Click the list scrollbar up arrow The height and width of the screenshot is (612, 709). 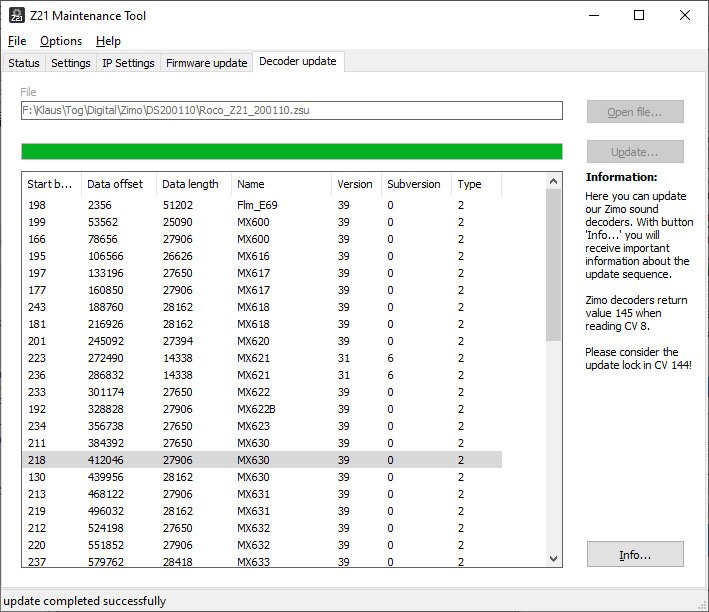tap(553, 181)
